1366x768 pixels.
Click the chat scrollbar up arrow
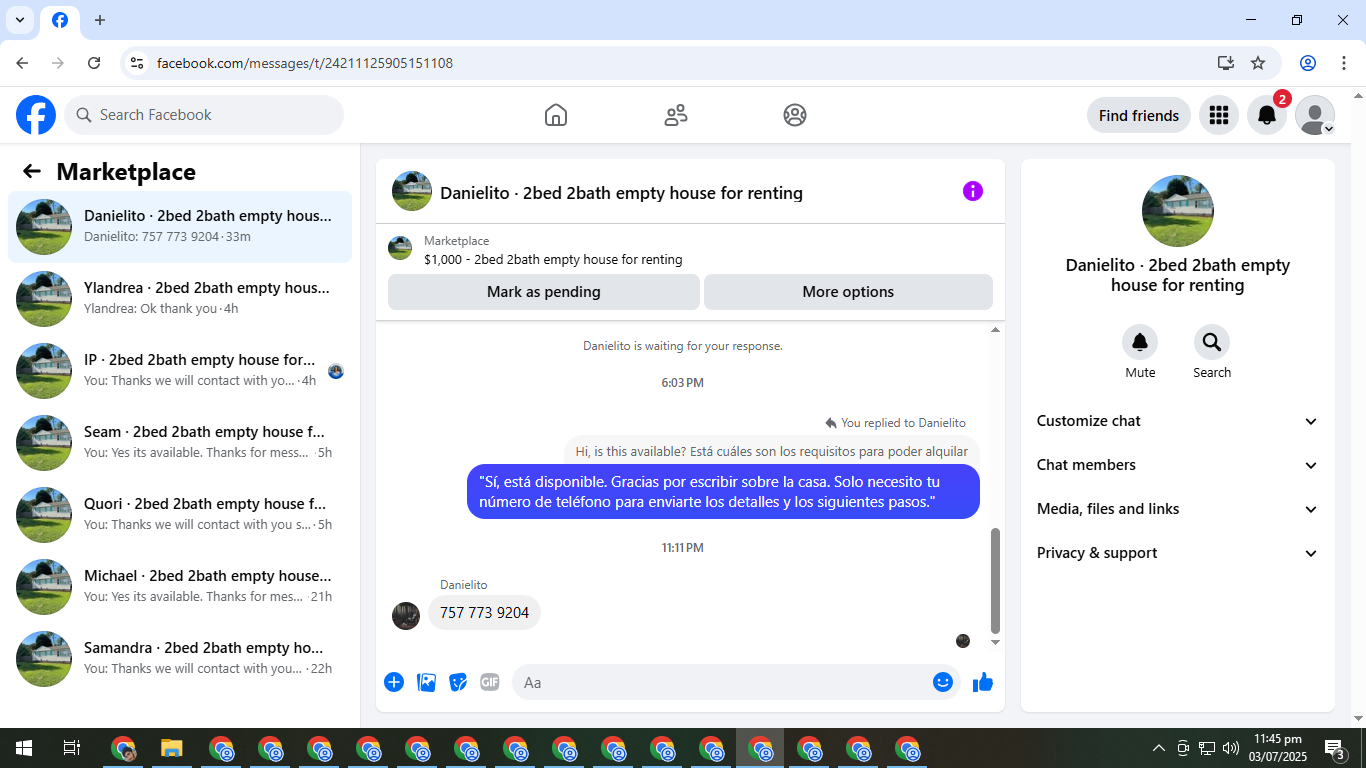[x=995, y=330]
